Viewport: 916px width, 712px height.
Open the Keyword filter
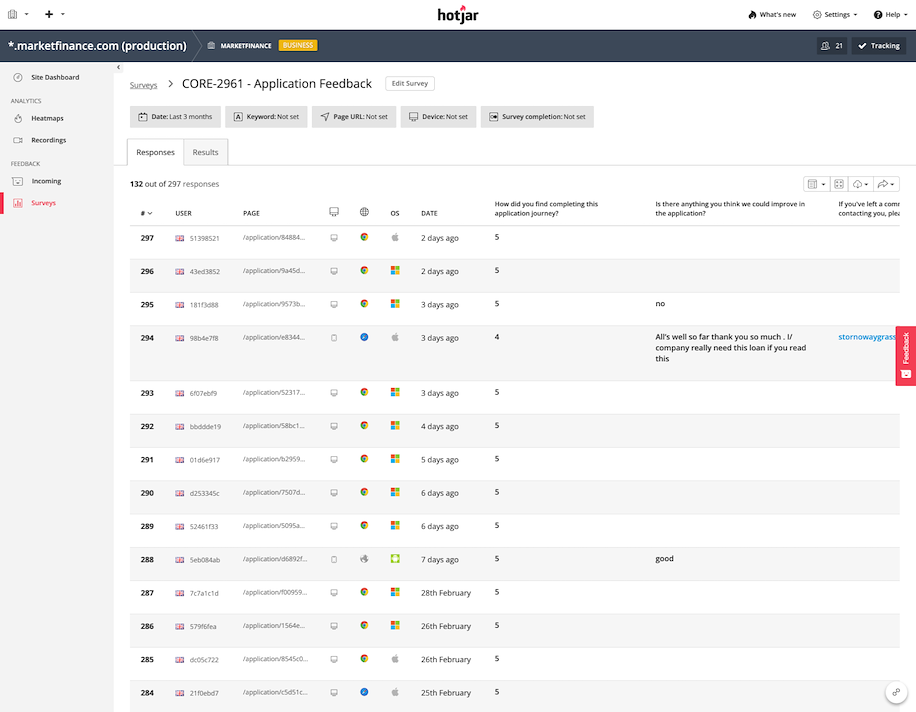[266, 117]
